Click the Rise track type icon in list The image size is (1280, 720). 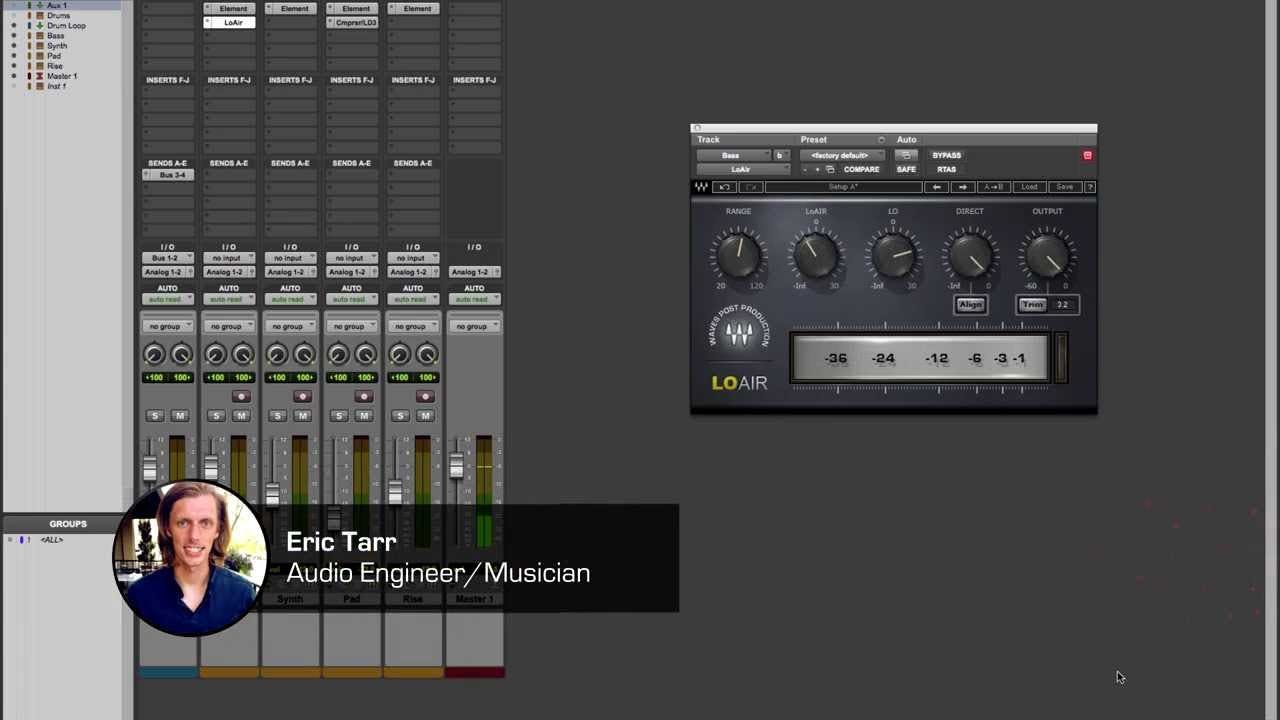[40, 66]
